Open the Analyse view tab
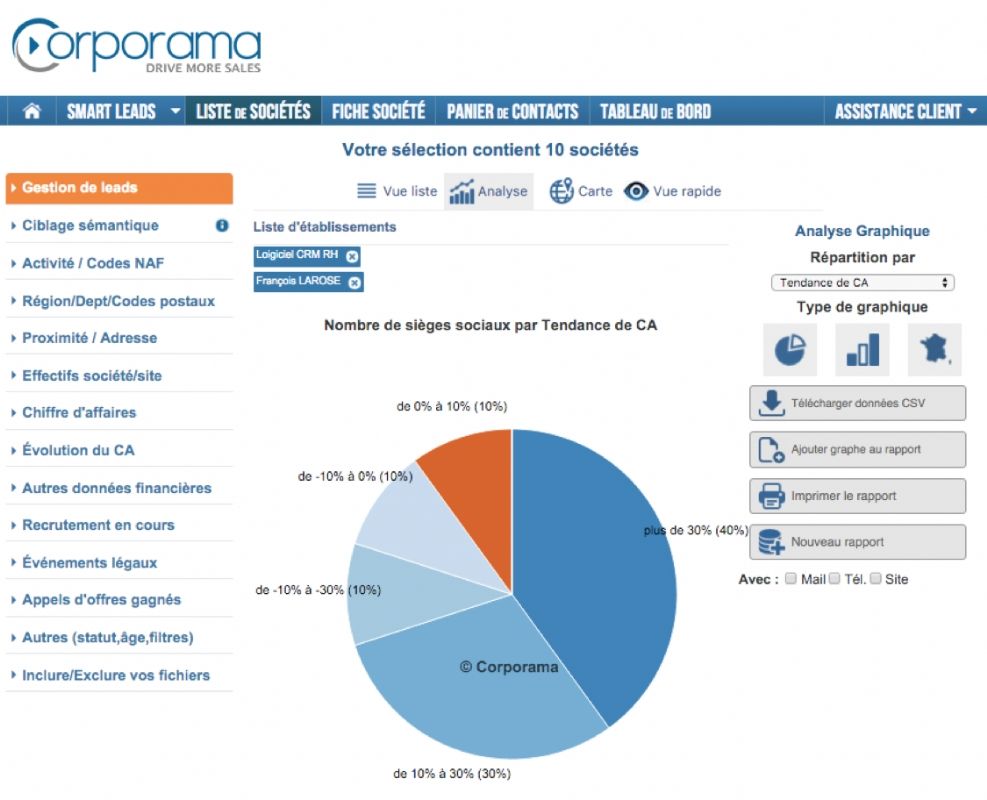 (x=488, y=191)
